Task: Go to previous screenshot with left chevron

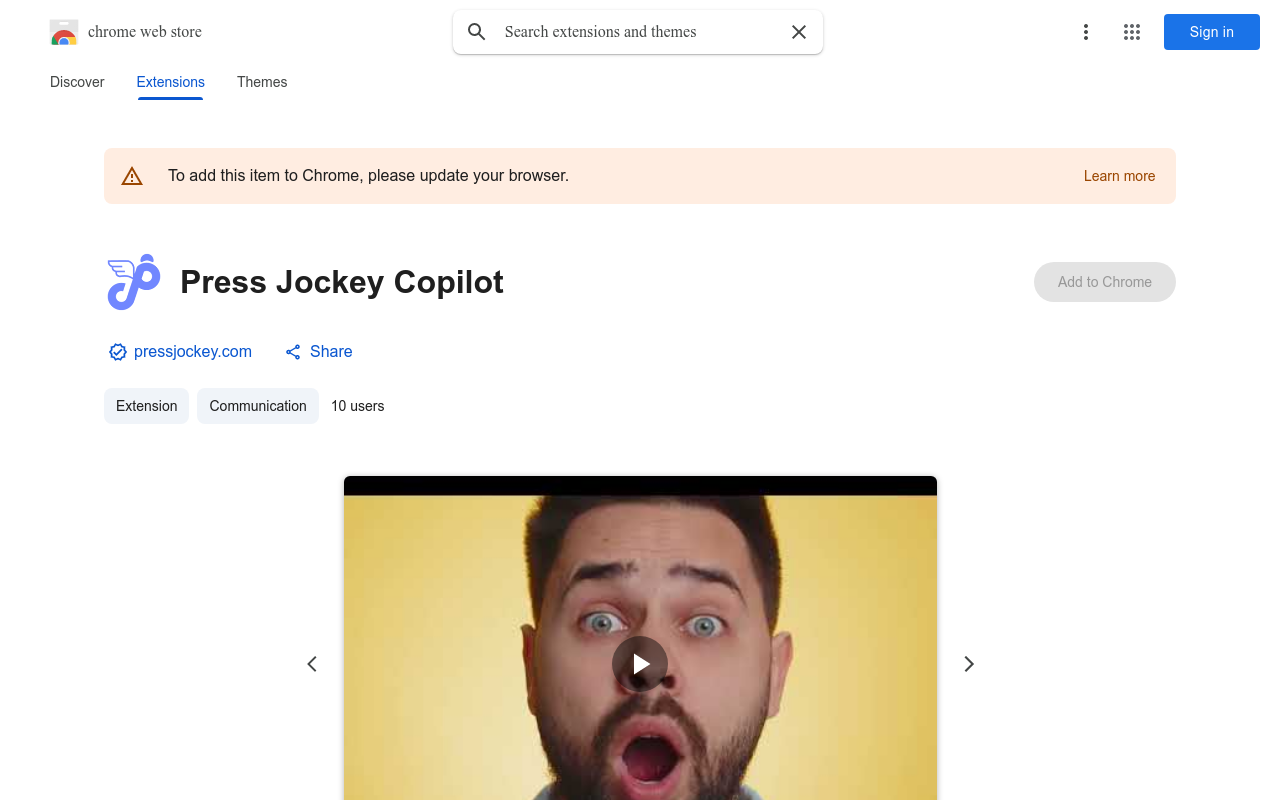Action: pos(312,664)
